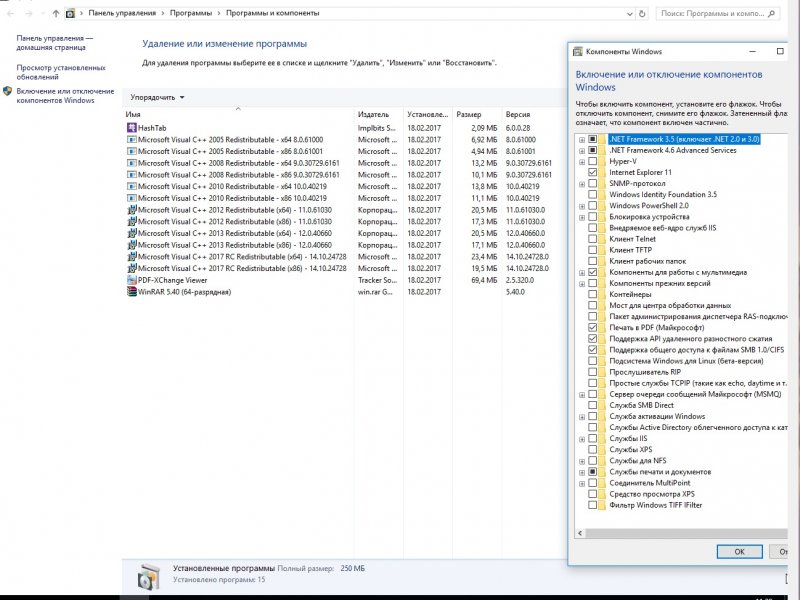Select the Средство просмотра XPS item text
The image size is (800, 600).
(652, 494)
